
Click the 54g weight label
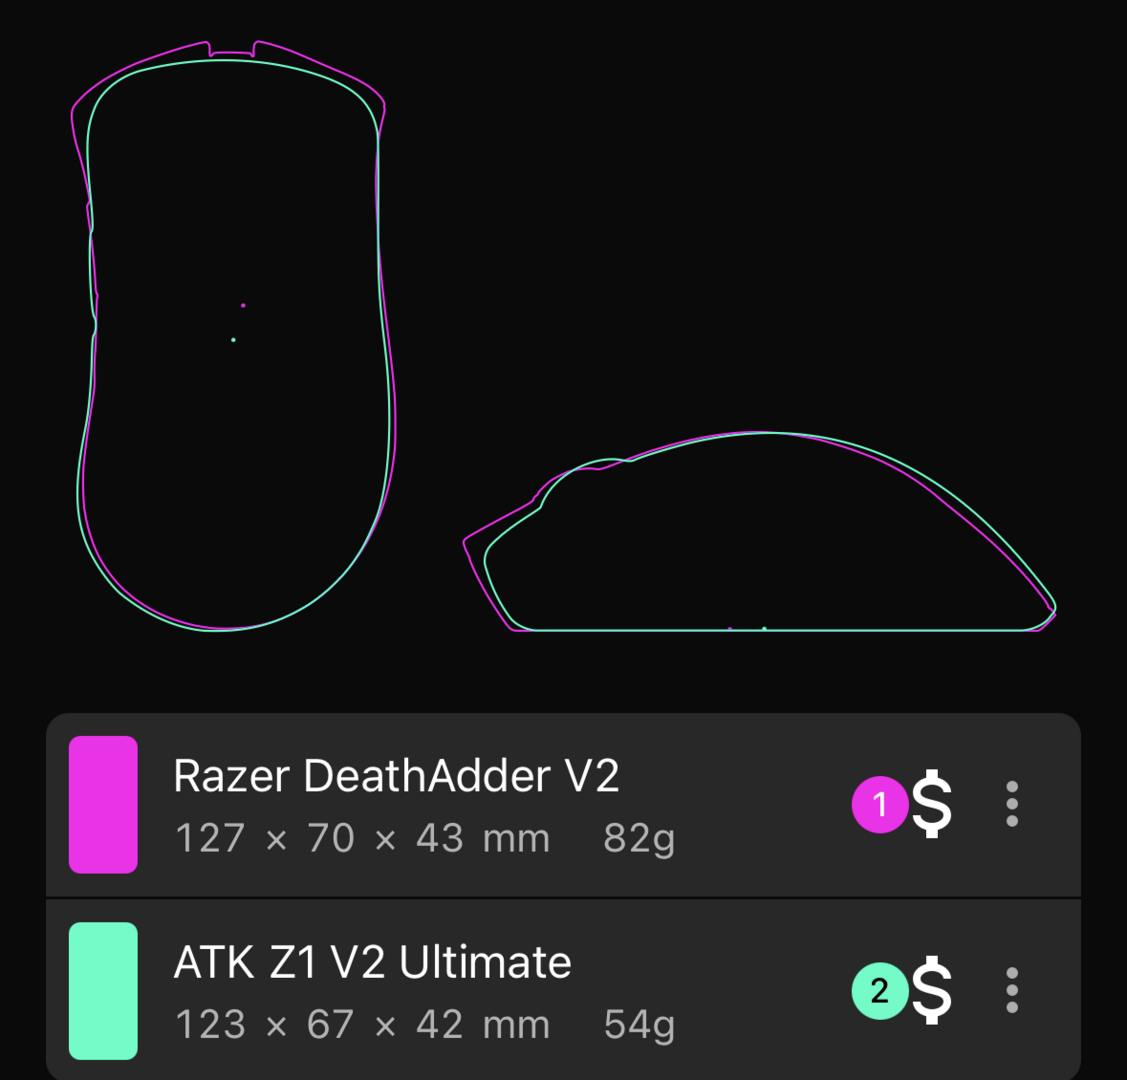pos(639,1025)
